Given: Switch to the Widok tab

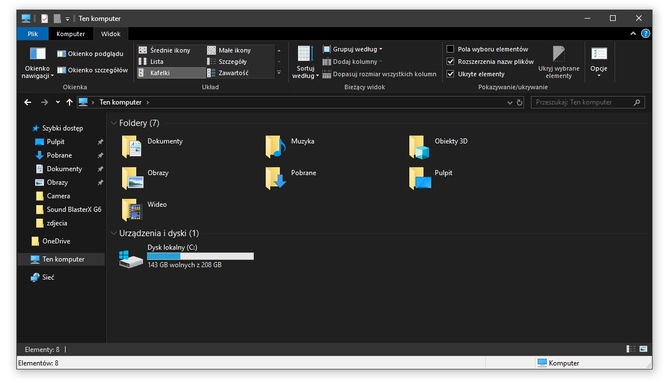Looking at the screenshot, I should (x=110, y=34).
